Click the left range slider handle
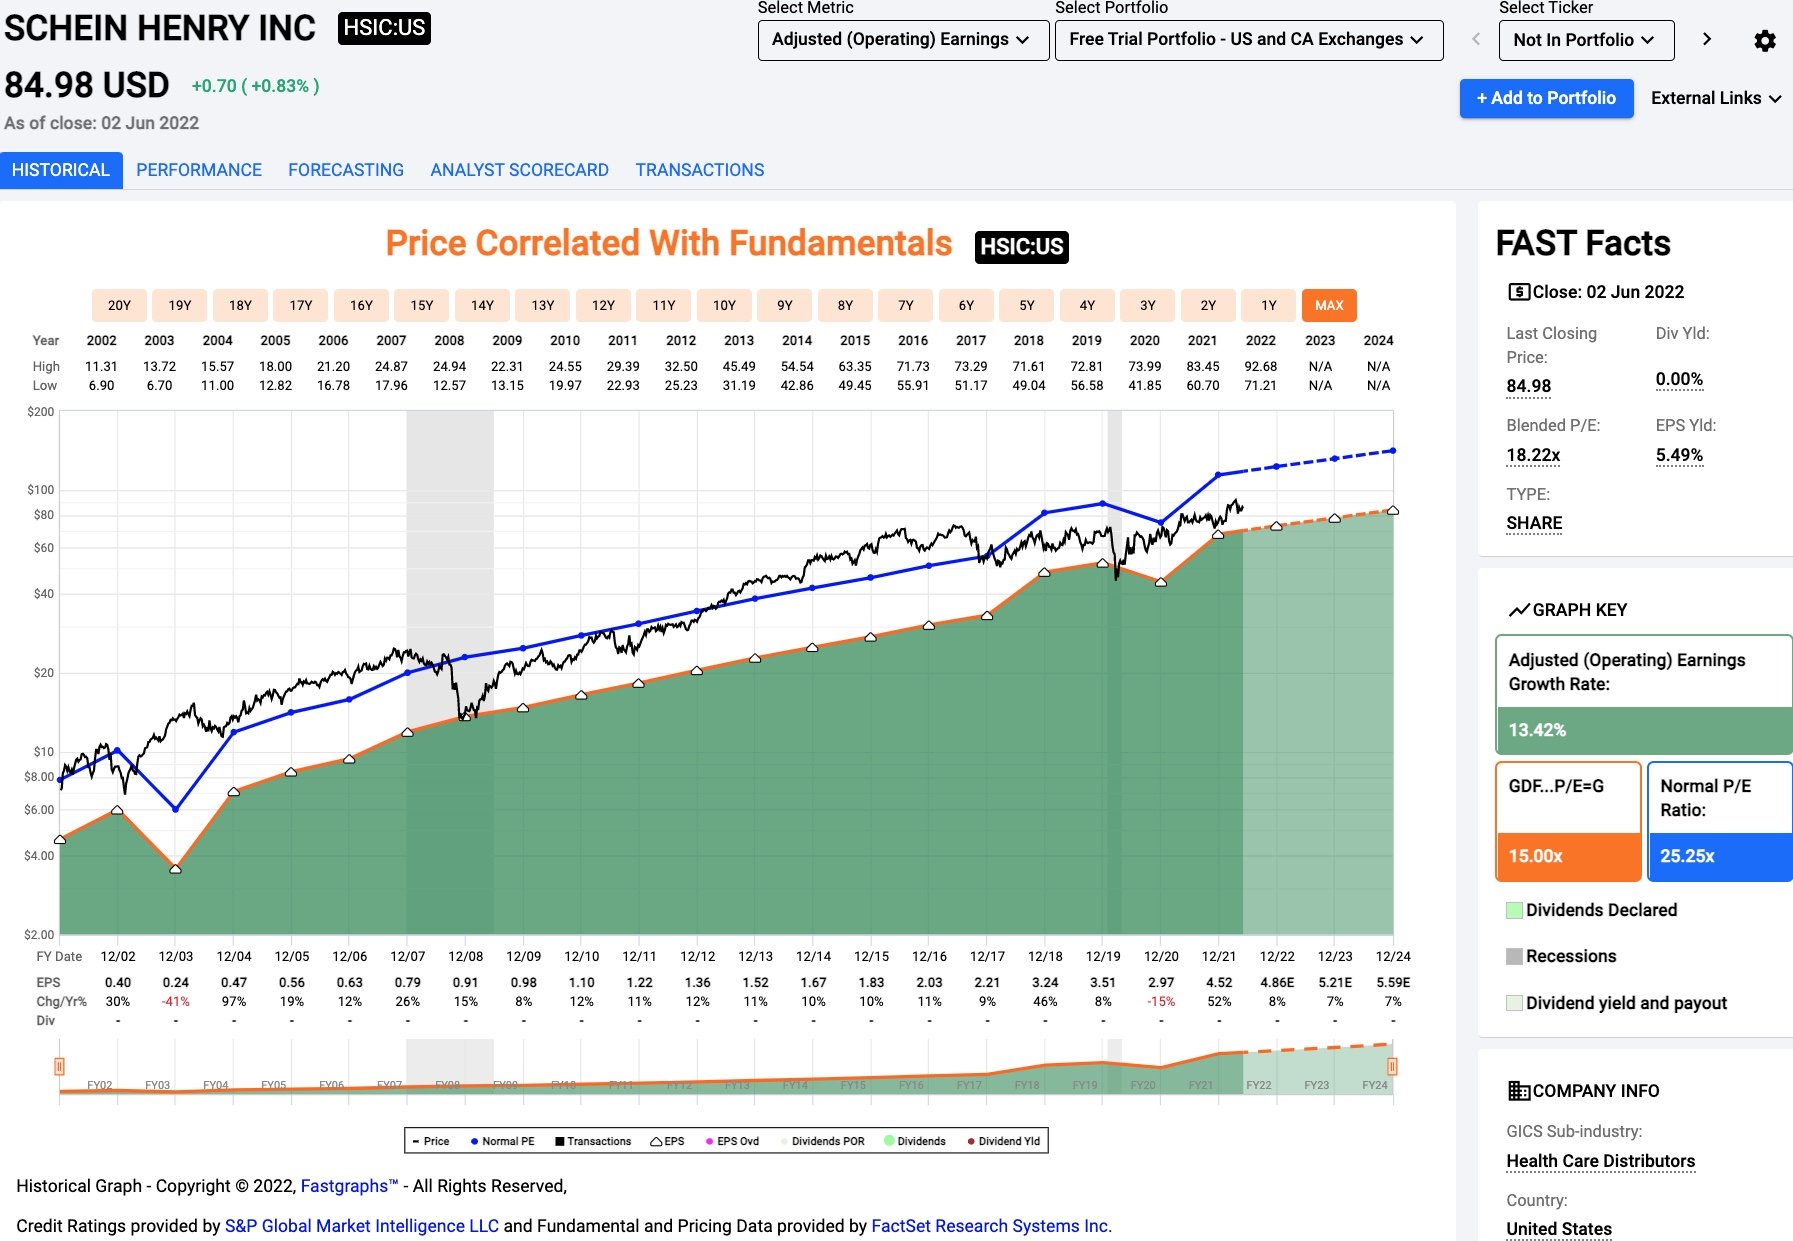Screen dimensions: 1793x1241 click(x=60, y=1067)
